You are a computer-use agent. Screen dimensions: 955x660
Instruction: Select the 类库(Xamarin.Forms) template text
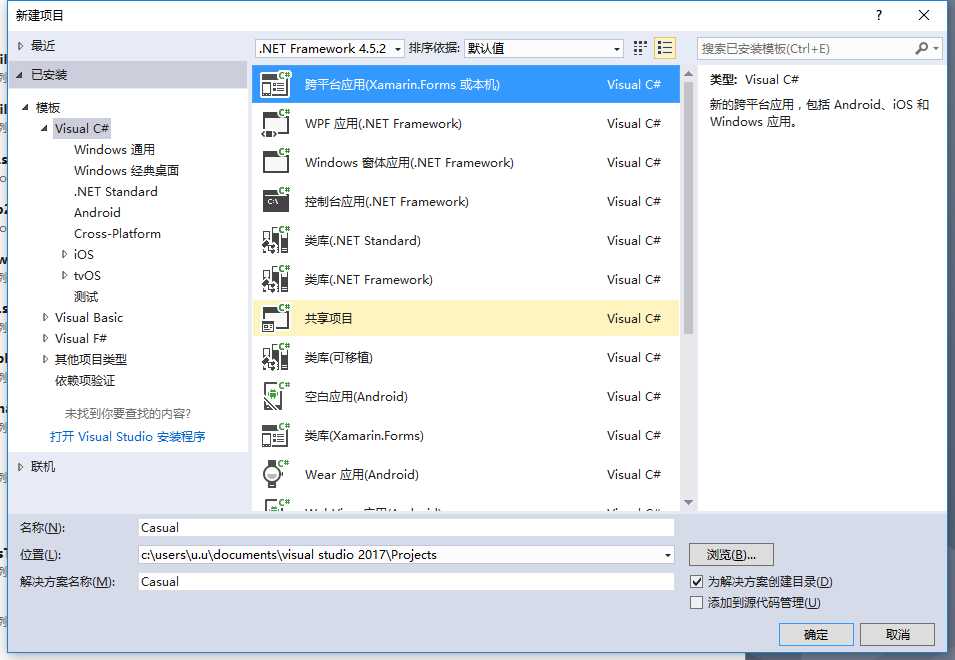click(364, 435)
